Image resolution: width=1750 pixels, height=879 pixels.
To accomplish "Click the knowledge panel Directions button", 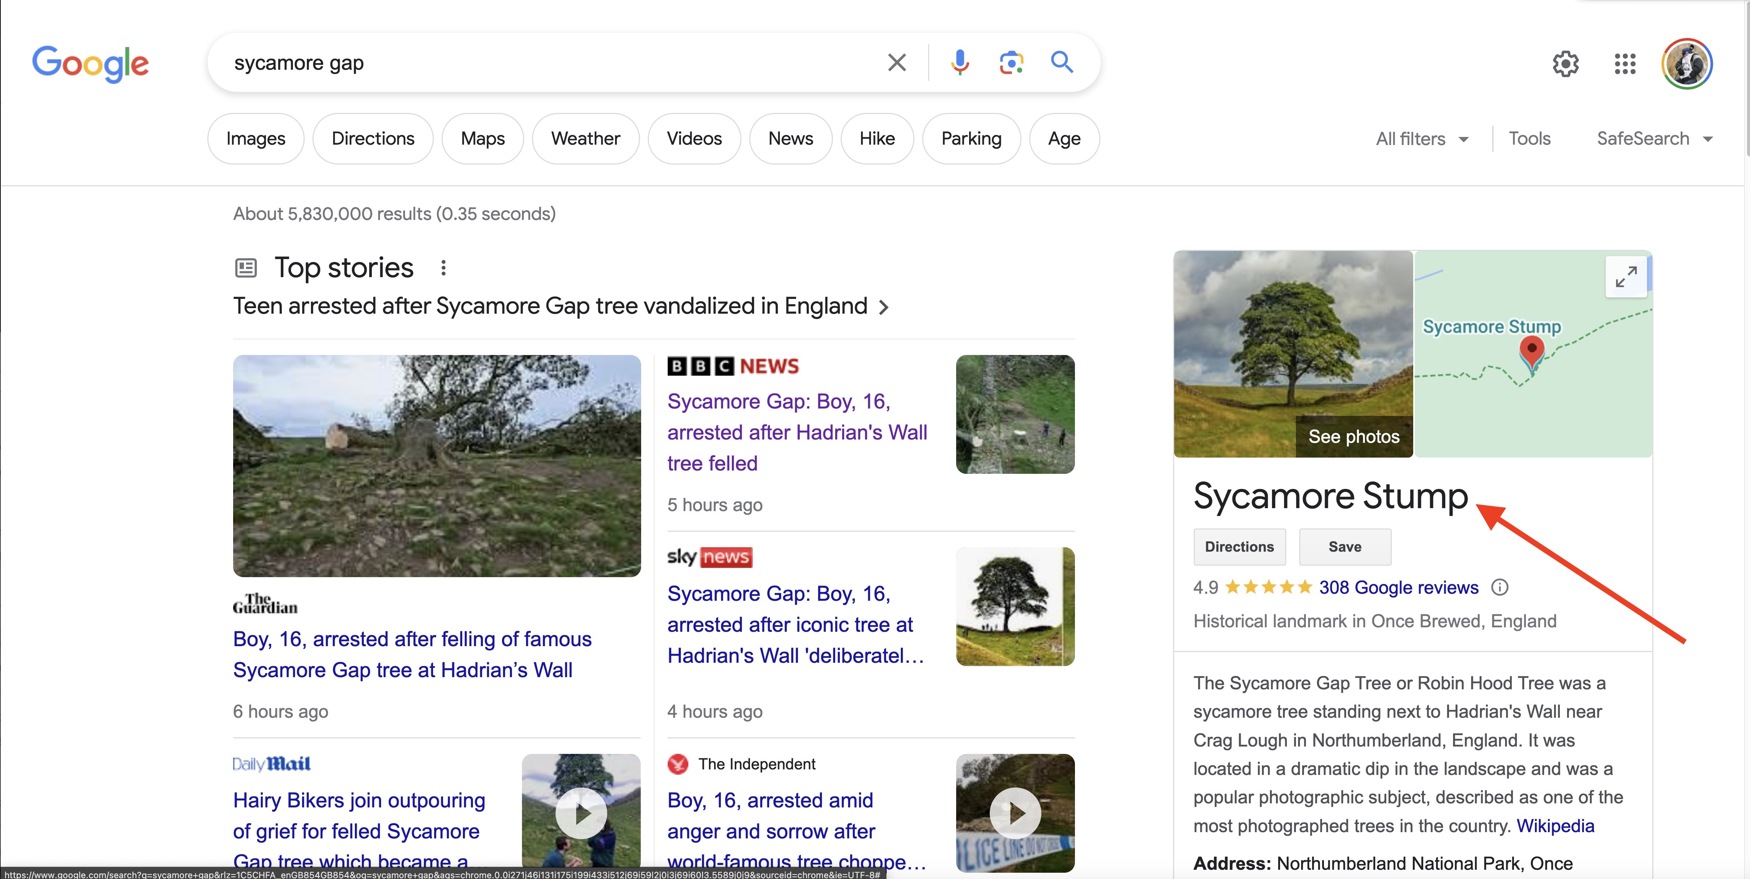I will pos(1239,547).
